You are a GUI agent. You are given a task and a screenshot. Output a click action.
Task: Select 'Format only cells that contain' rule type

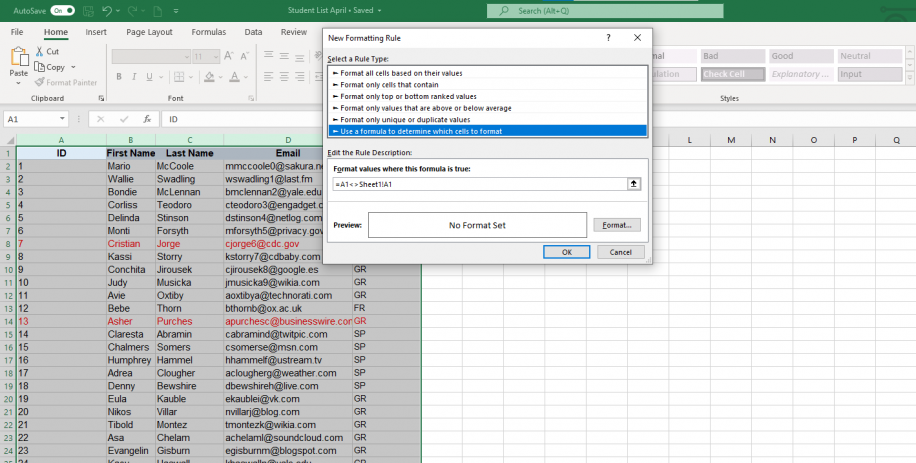488,85
